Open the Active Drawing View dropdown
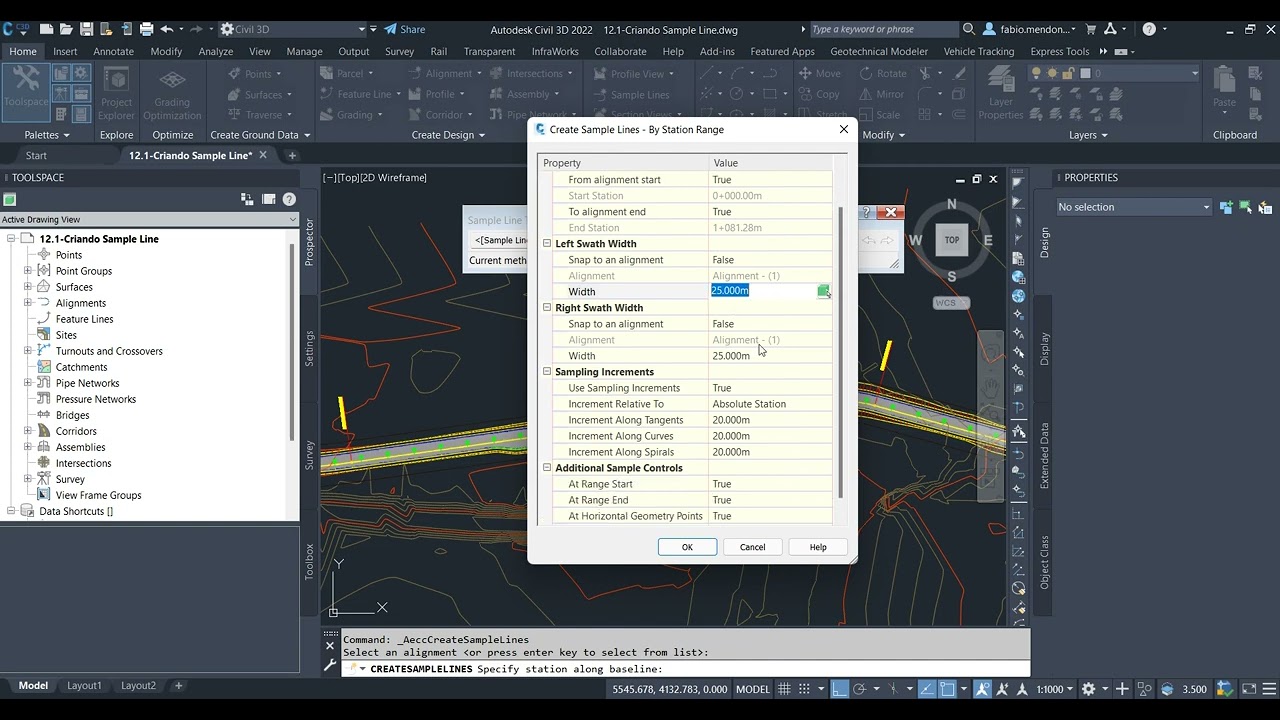 pyautogui.click(x=149, y=219)
